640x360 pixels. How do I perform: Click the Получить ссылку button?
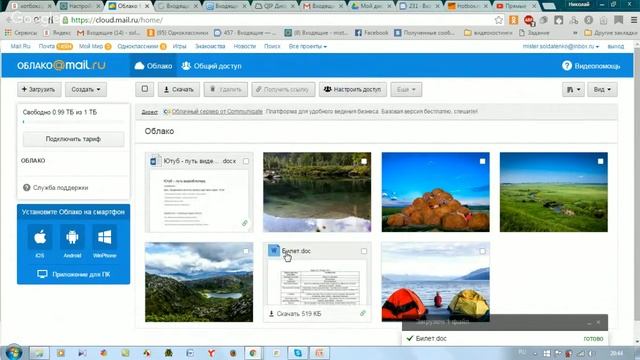(283, 89)
